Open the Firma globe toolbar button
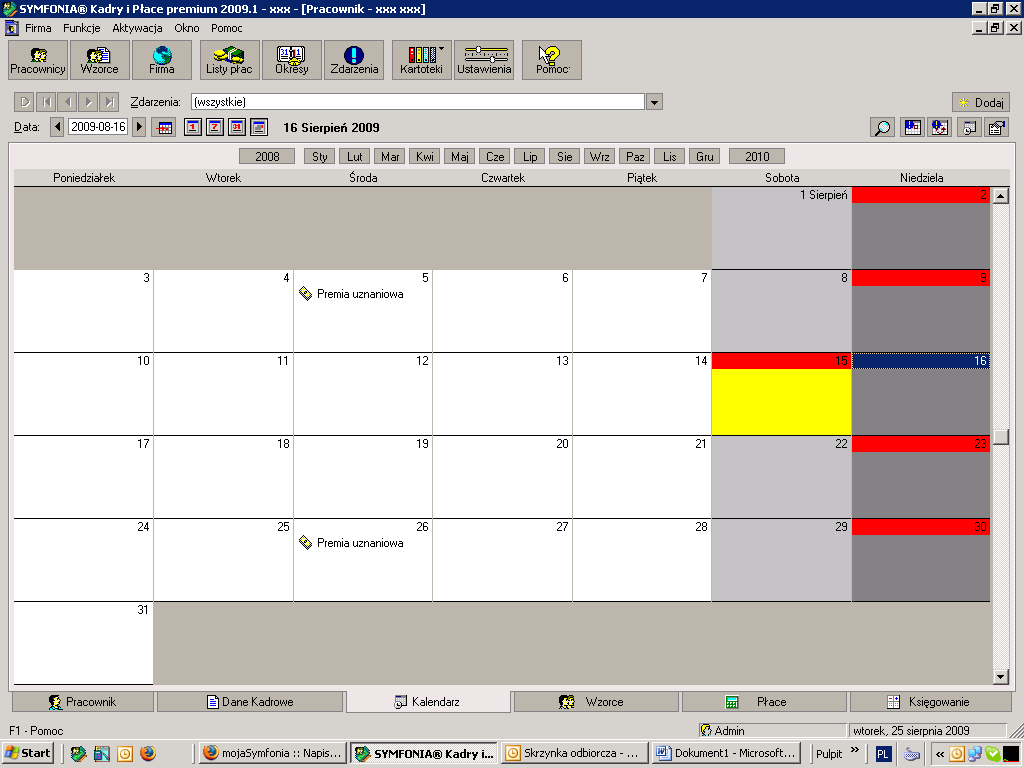 coord(161,60)
